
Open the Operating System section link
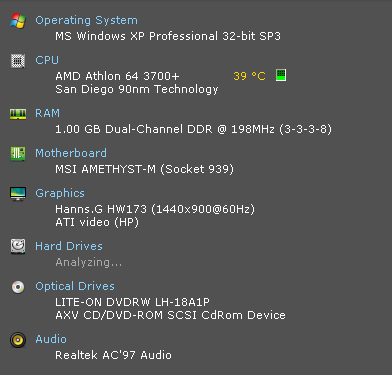pos(86,21)
